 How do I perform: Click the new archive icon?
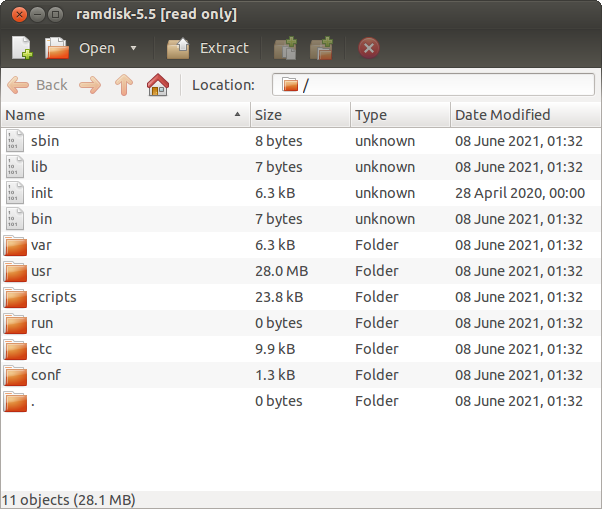[x=22, y=48]
